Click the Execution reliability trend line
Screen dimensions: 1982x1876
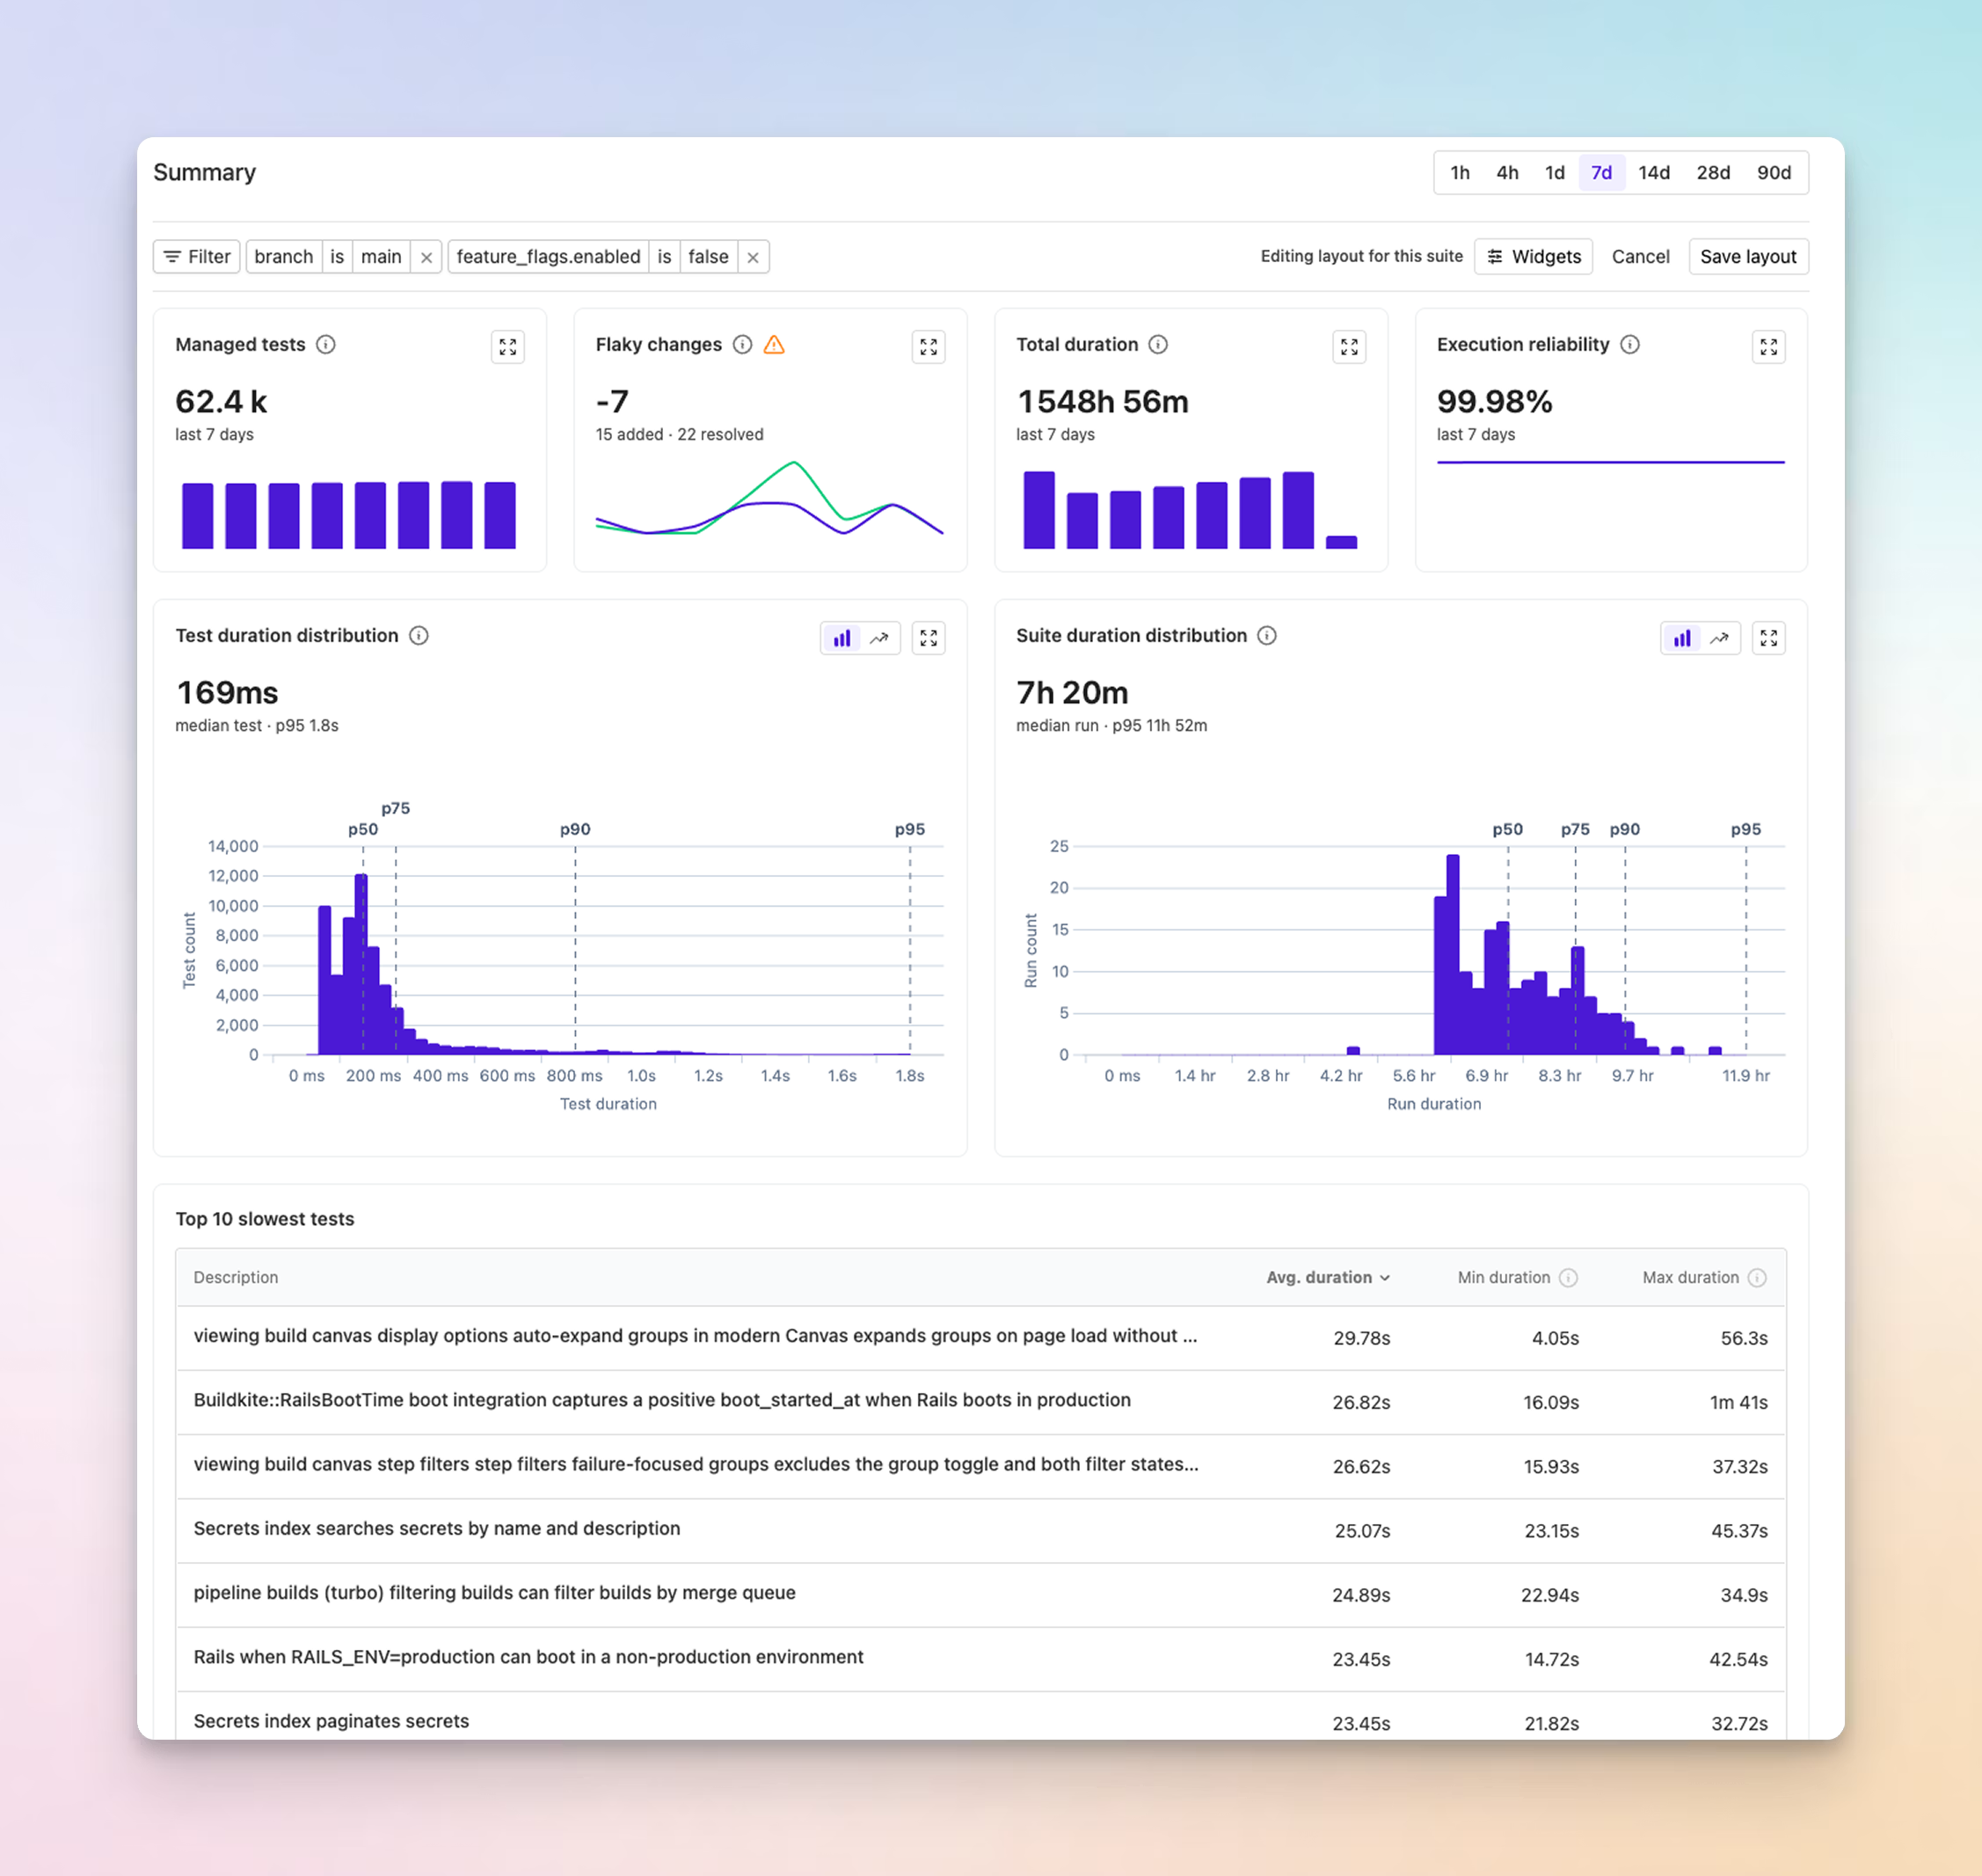point(1610,462)
